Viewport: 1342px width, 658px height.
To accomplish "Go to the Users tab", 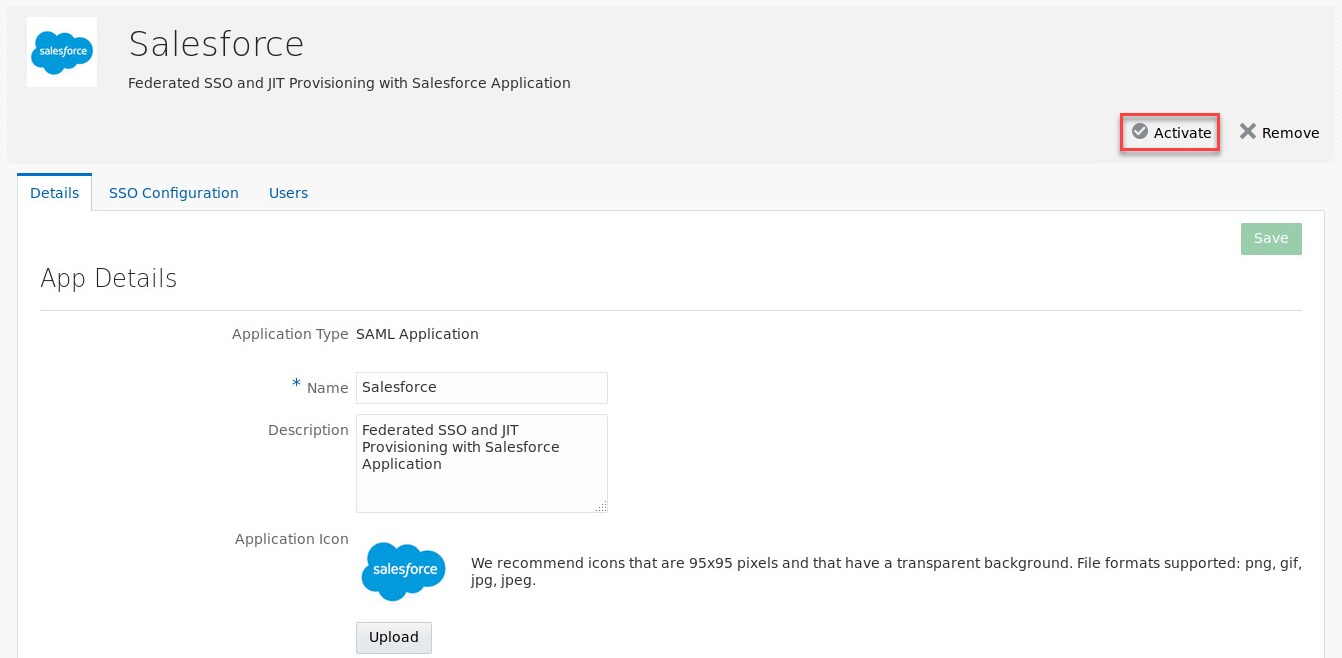I will point(288,193).
